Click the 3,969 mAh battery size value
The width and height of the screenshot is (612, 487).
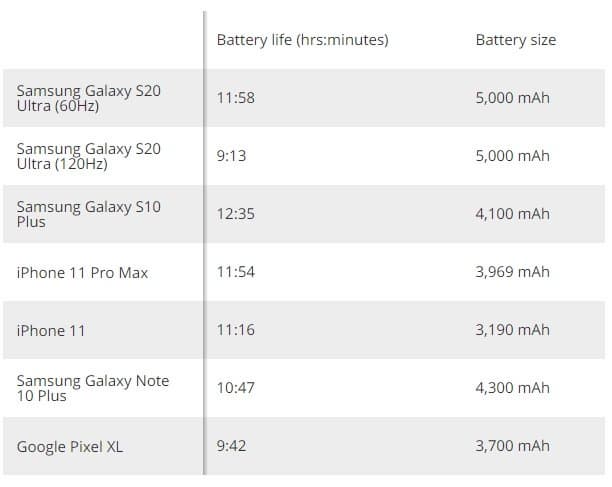click(512, 273)
